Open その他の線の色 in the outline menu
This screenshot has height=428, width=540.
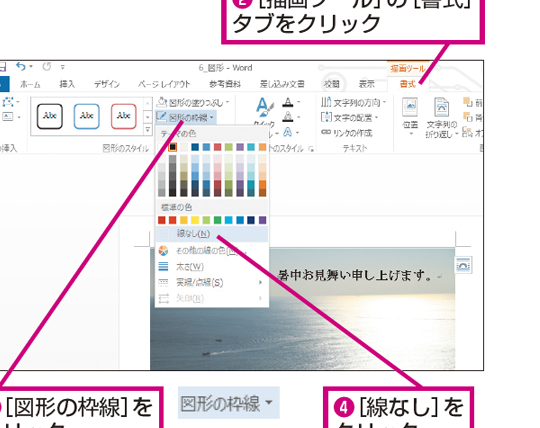tap(212, 251)
